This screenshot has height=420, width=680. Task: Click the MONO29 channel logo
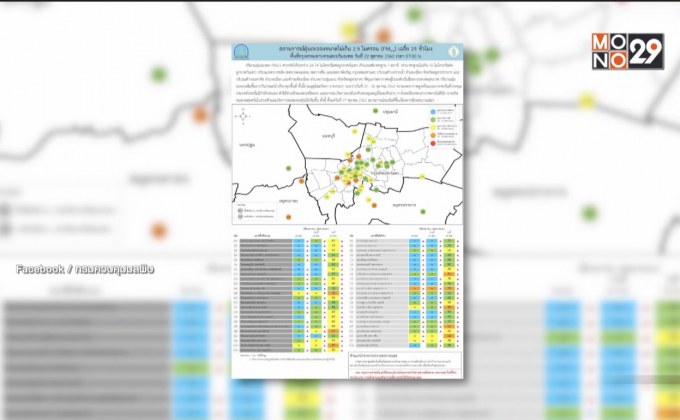[x=628, y=51]
